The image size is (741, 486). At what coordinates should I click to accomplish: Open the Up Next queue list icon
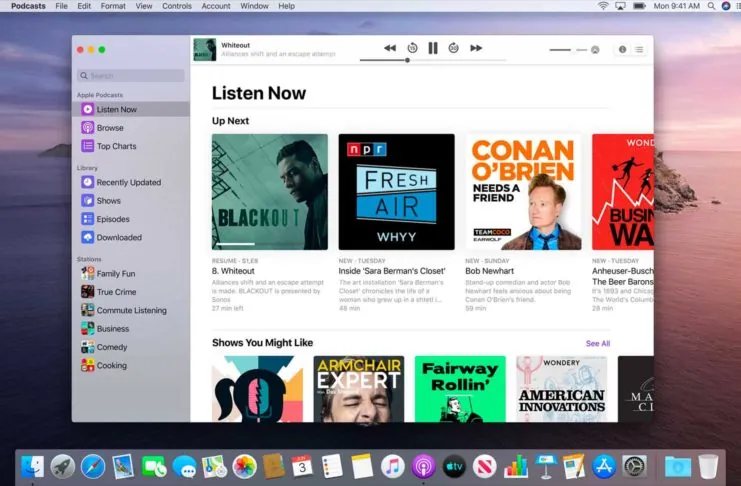639,50
